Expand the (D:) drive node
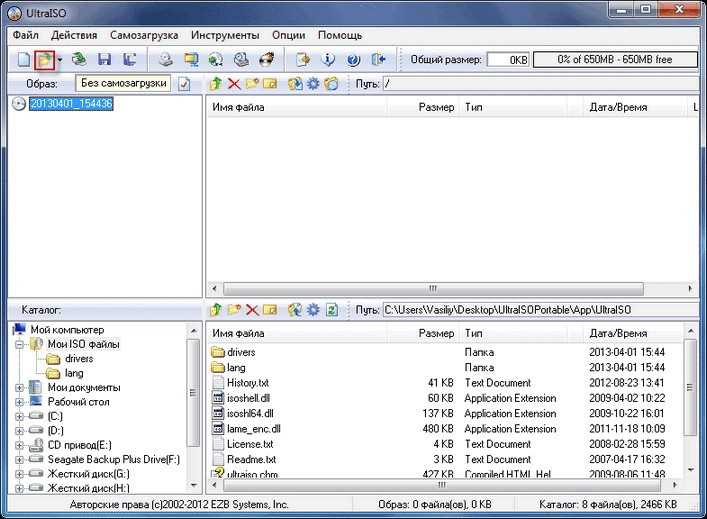The width and height of the screenshot is (707, 519). 19,431
